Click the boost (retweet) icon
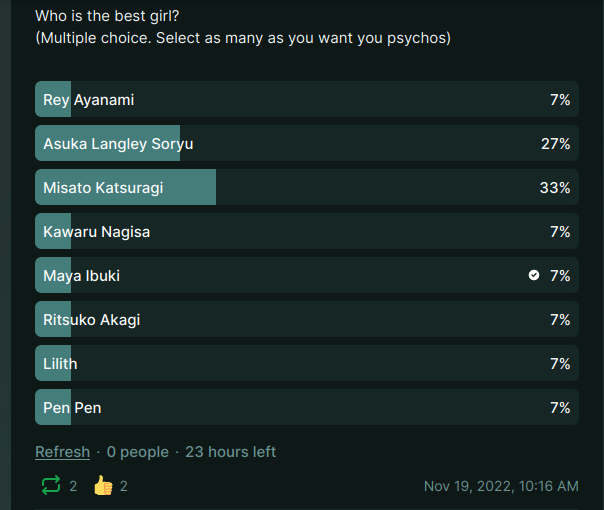This screenshot has height=510, width=604. coord(50,486)
